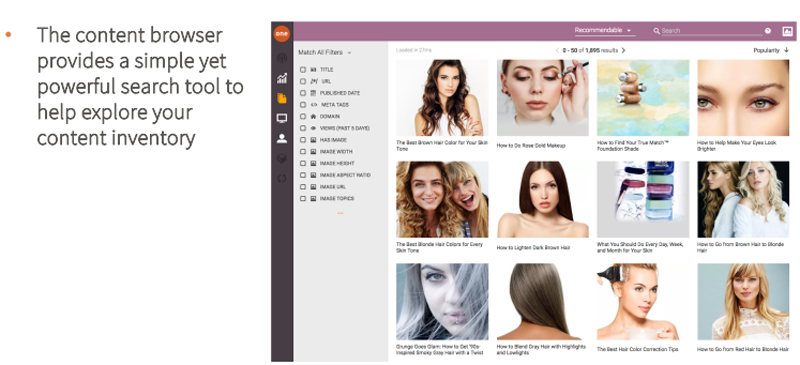
Task: Click the search magnifier icon
Action: click(656, 31)
